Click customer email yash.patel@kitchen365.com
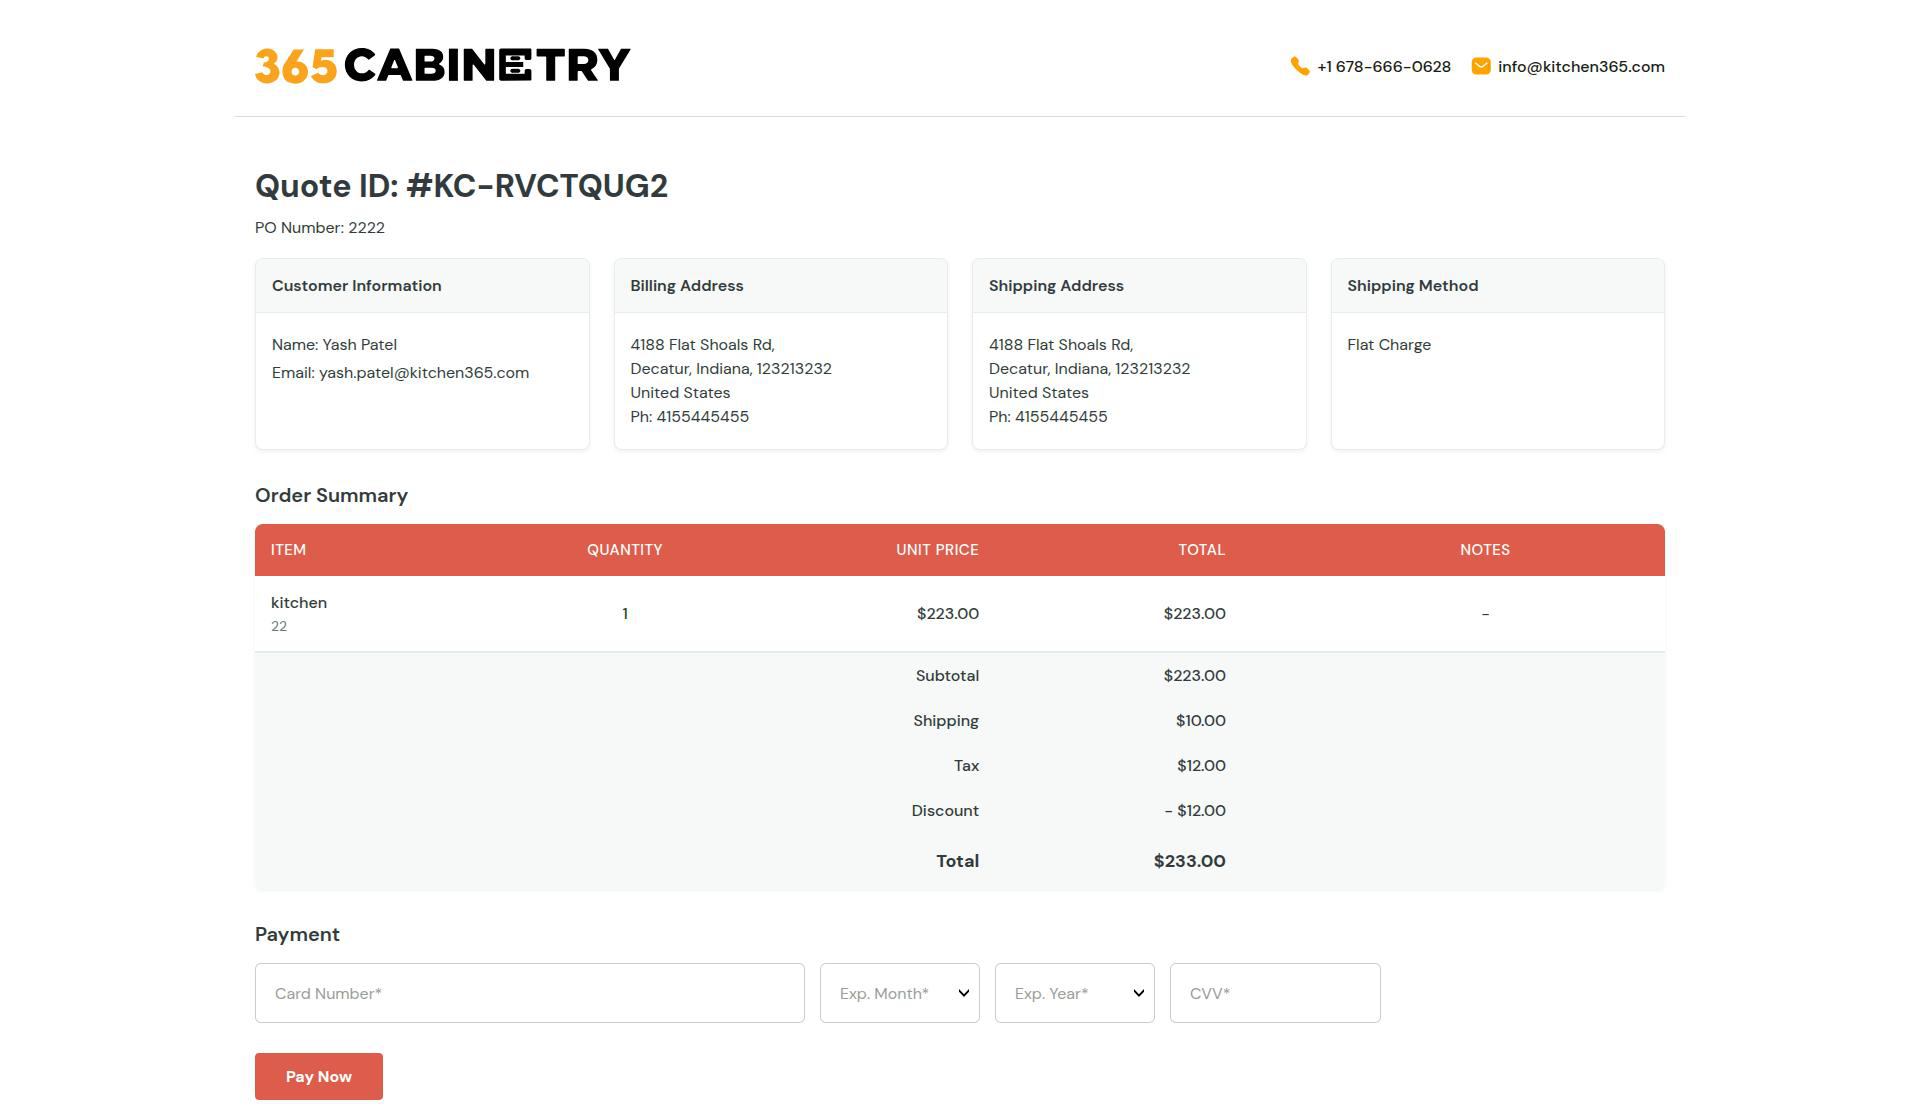The width and height of the screenshot is (1920, 1120). [x=424, y=373]
